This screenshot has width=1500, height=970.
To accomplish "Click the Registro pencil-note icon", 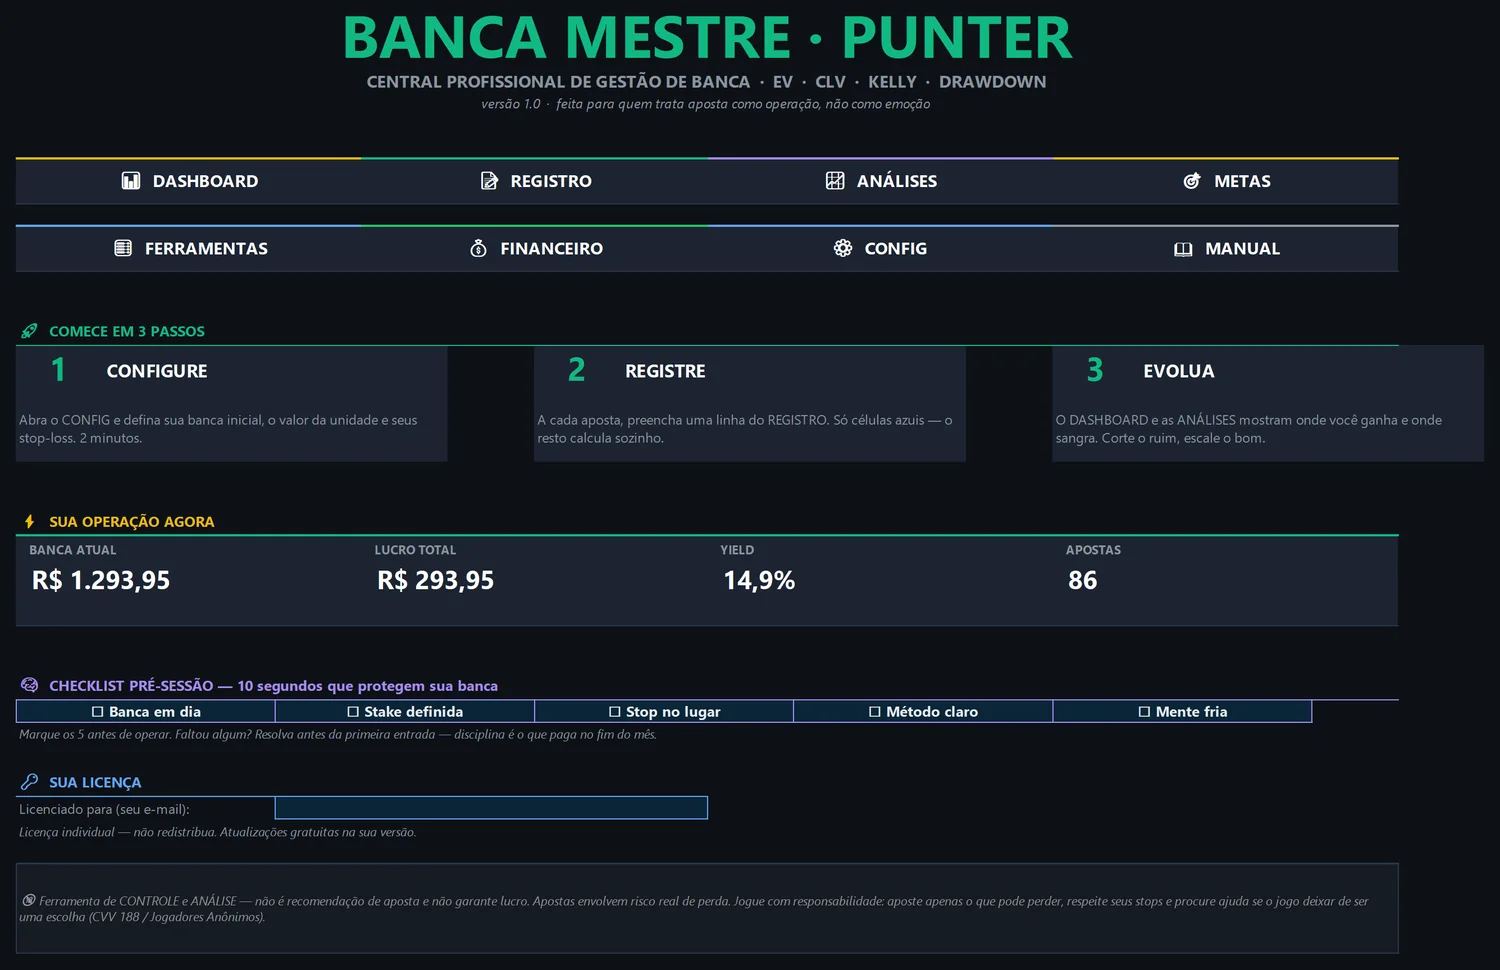I will 489,181.
